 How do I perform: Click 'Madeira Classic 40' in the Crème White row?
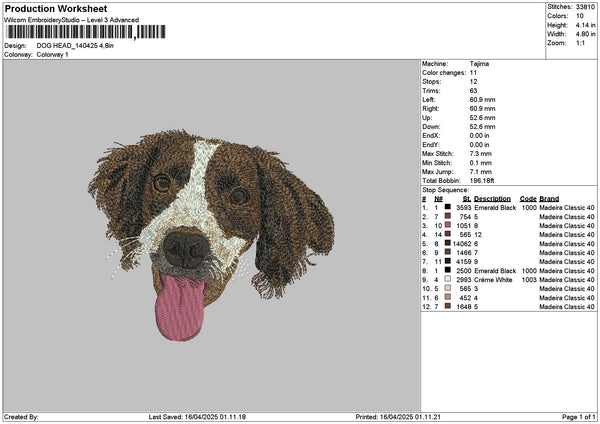point(567,280)
